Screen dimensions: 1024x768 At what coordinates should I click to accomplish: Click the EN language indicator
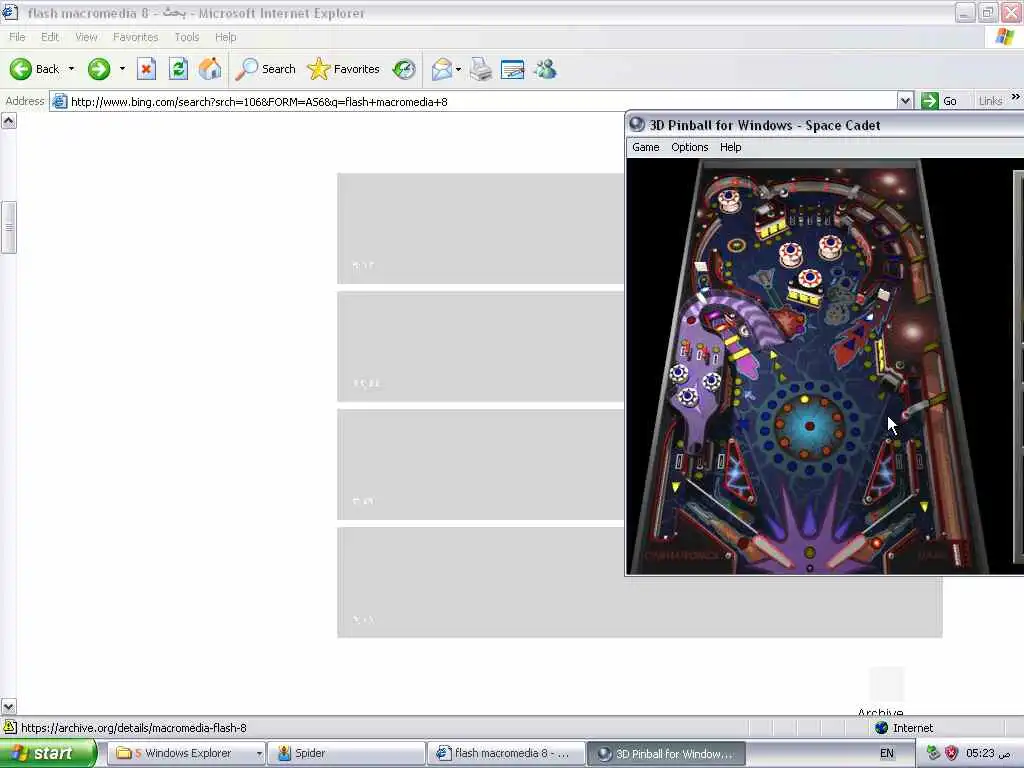(886, 754)
